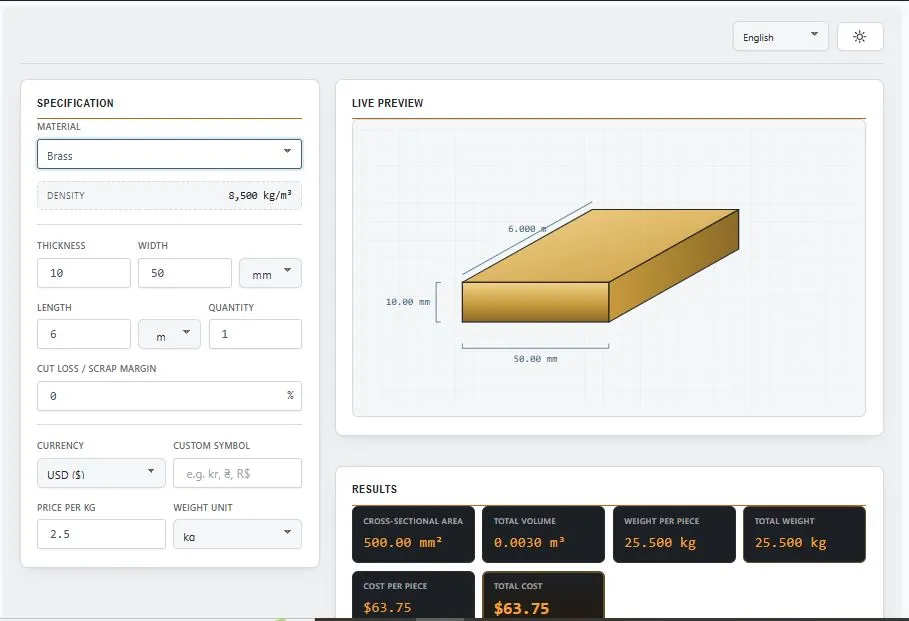Click the LIVE PREVIEW heading
This screenshot has width=909, height=621.
point(387,103)
